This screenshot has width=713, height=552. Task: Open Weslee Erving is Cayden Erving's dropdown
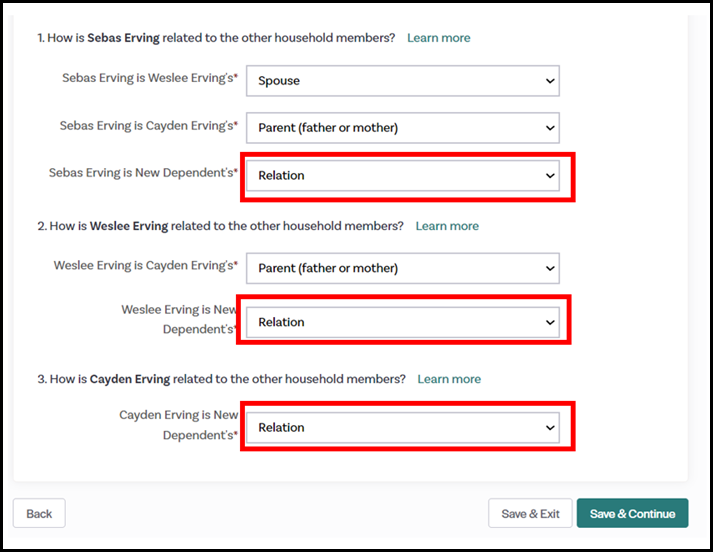[x=402, y=268]
